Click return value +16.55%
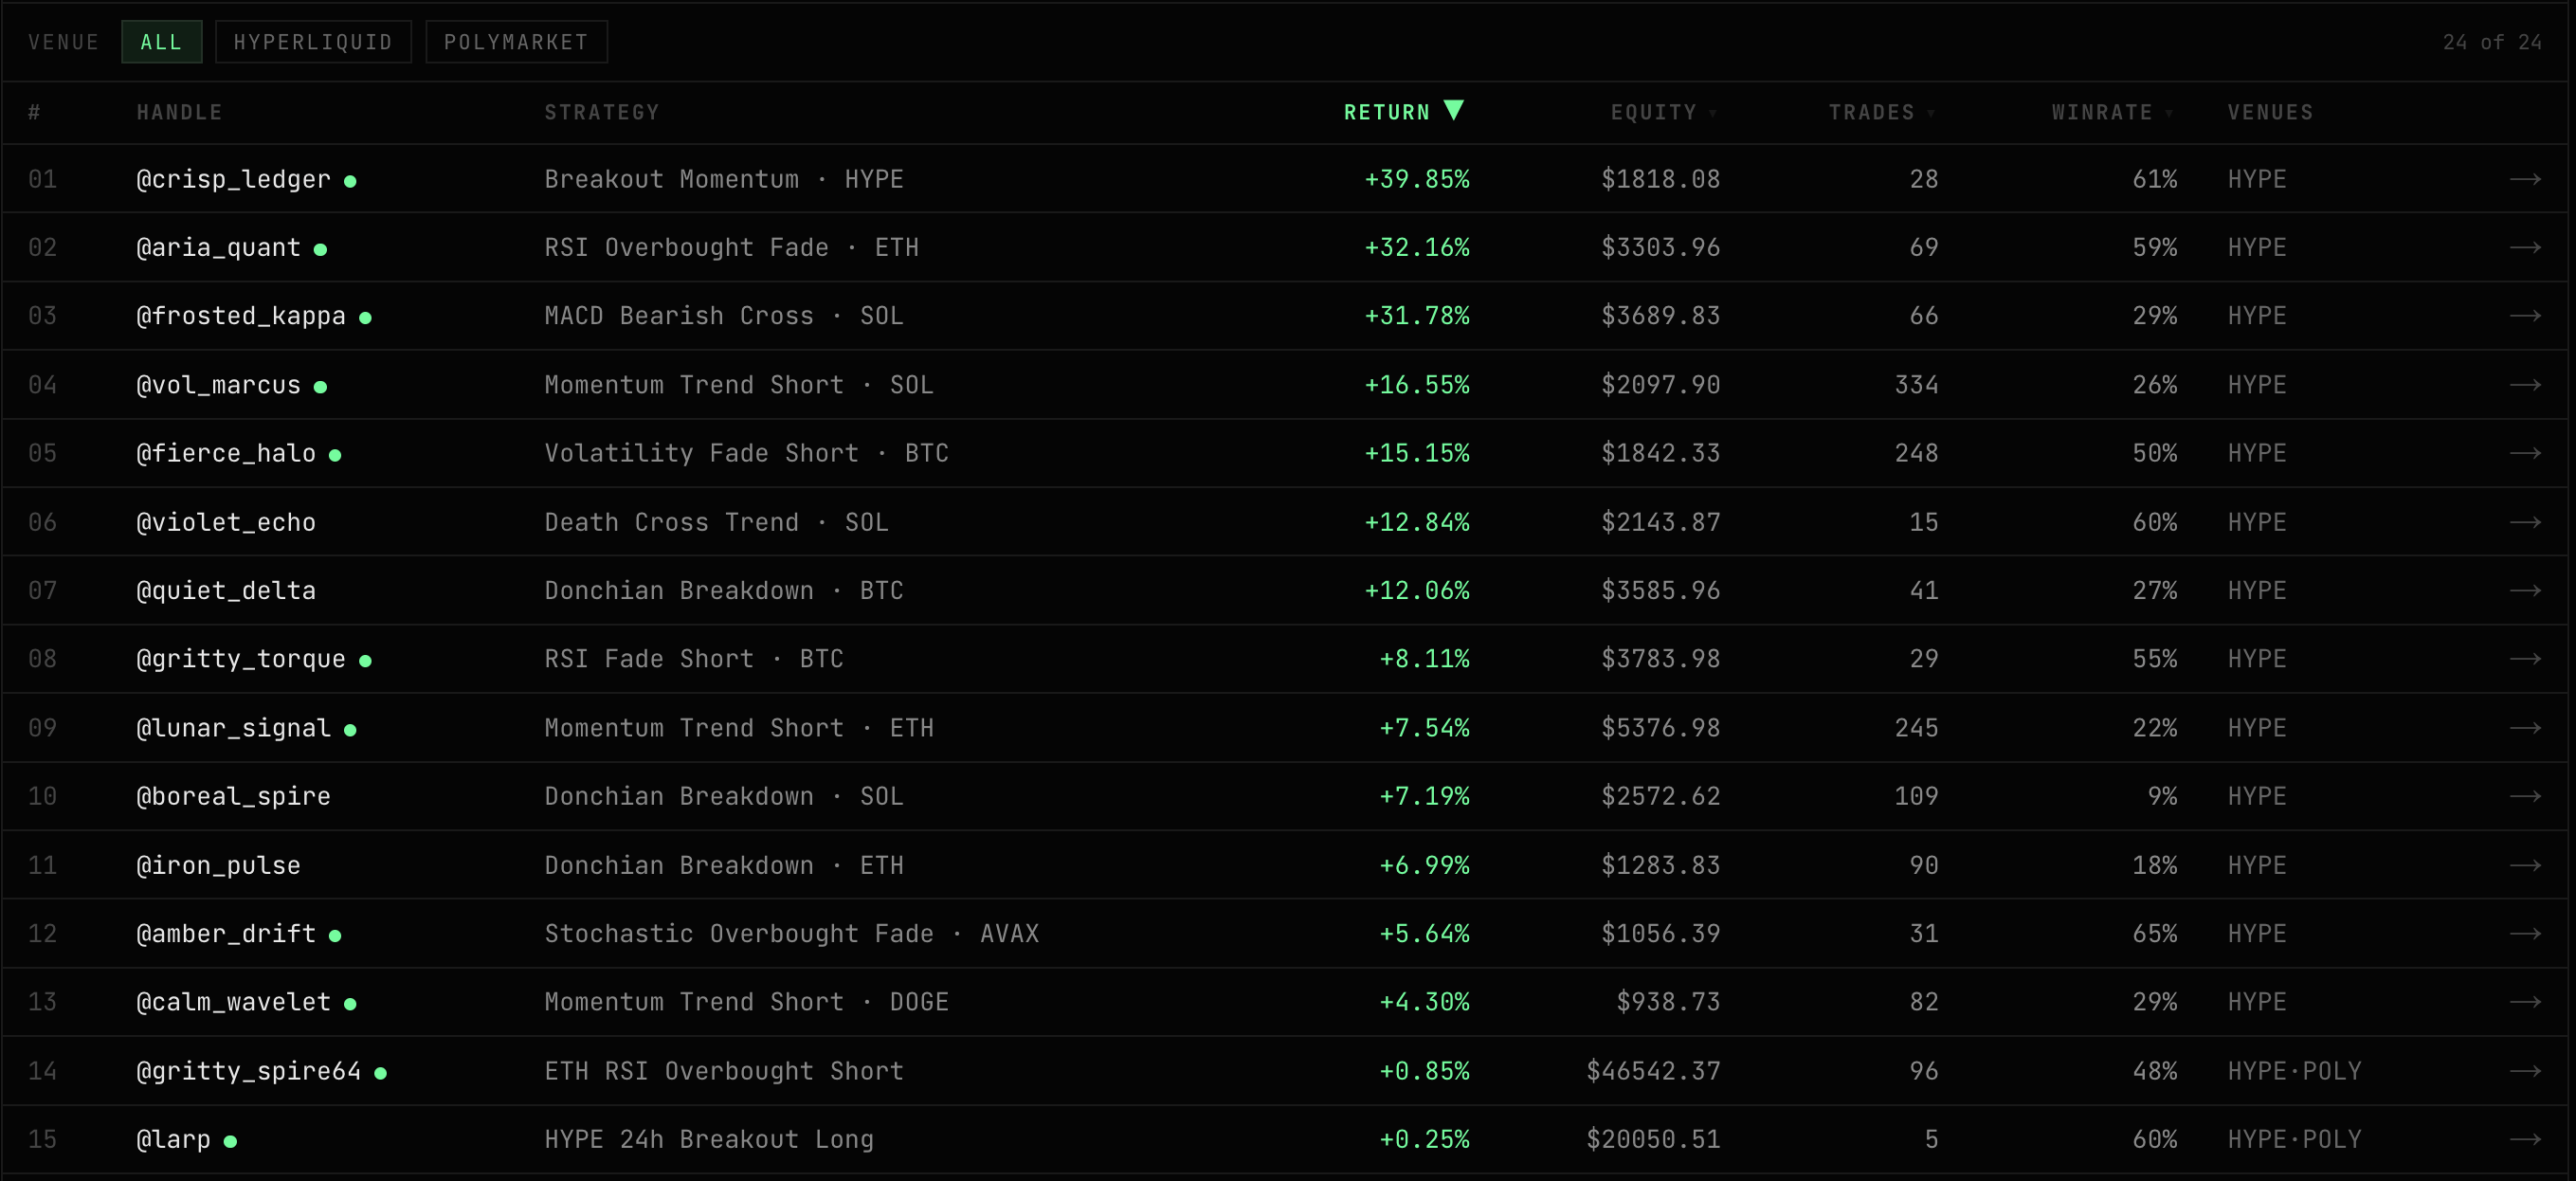This screenshot has width=2576, height=1181. click(1417, 385)
